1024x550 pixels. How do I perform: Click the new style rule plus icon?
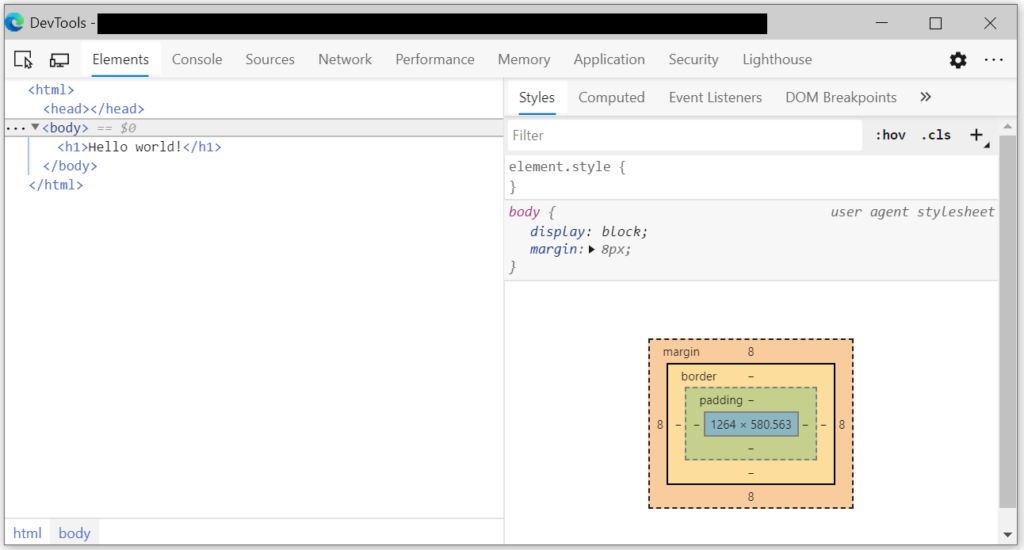977,135
